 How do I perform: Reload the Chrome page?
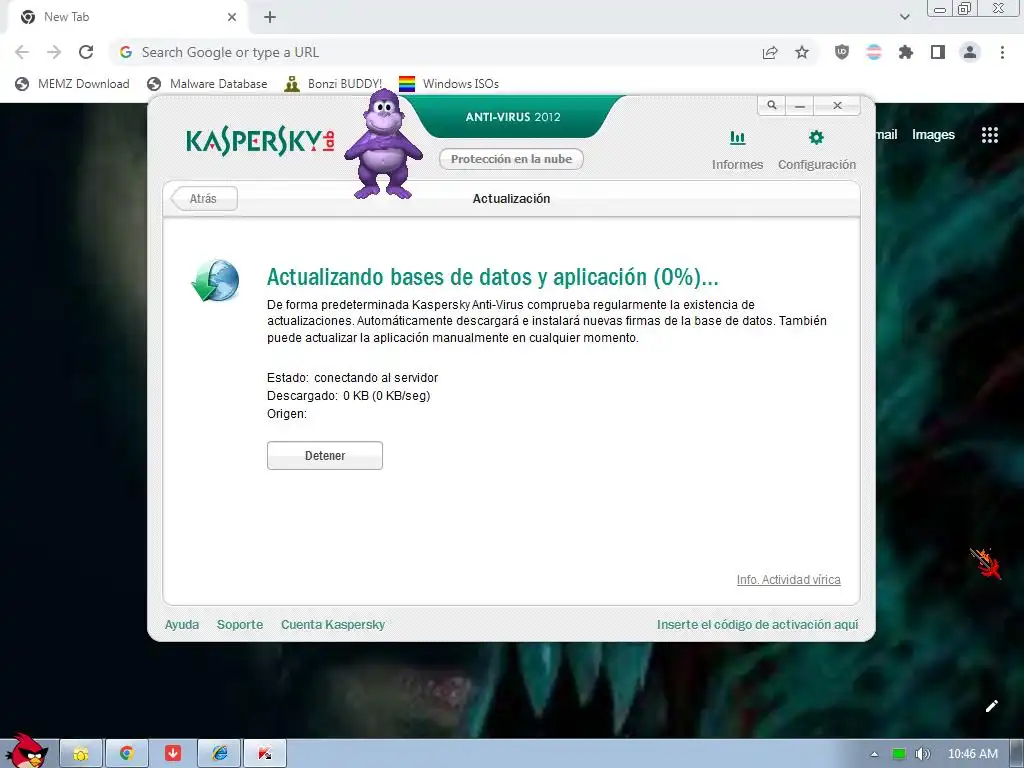(86, 52)
